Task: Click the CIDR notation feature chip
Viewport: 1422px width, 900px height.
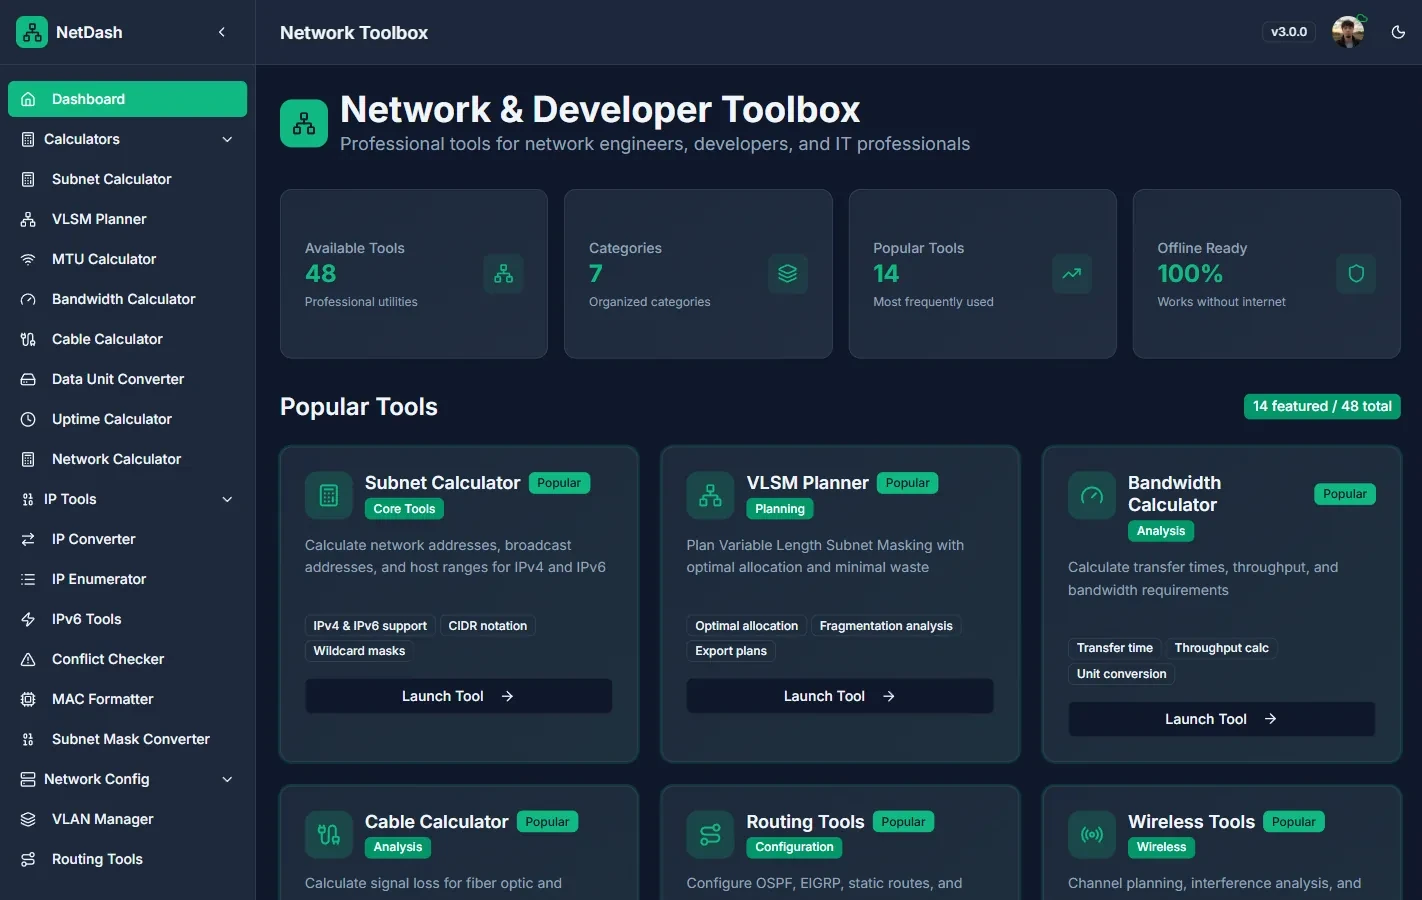Action: pyautogui.click(x=488, y=626)
